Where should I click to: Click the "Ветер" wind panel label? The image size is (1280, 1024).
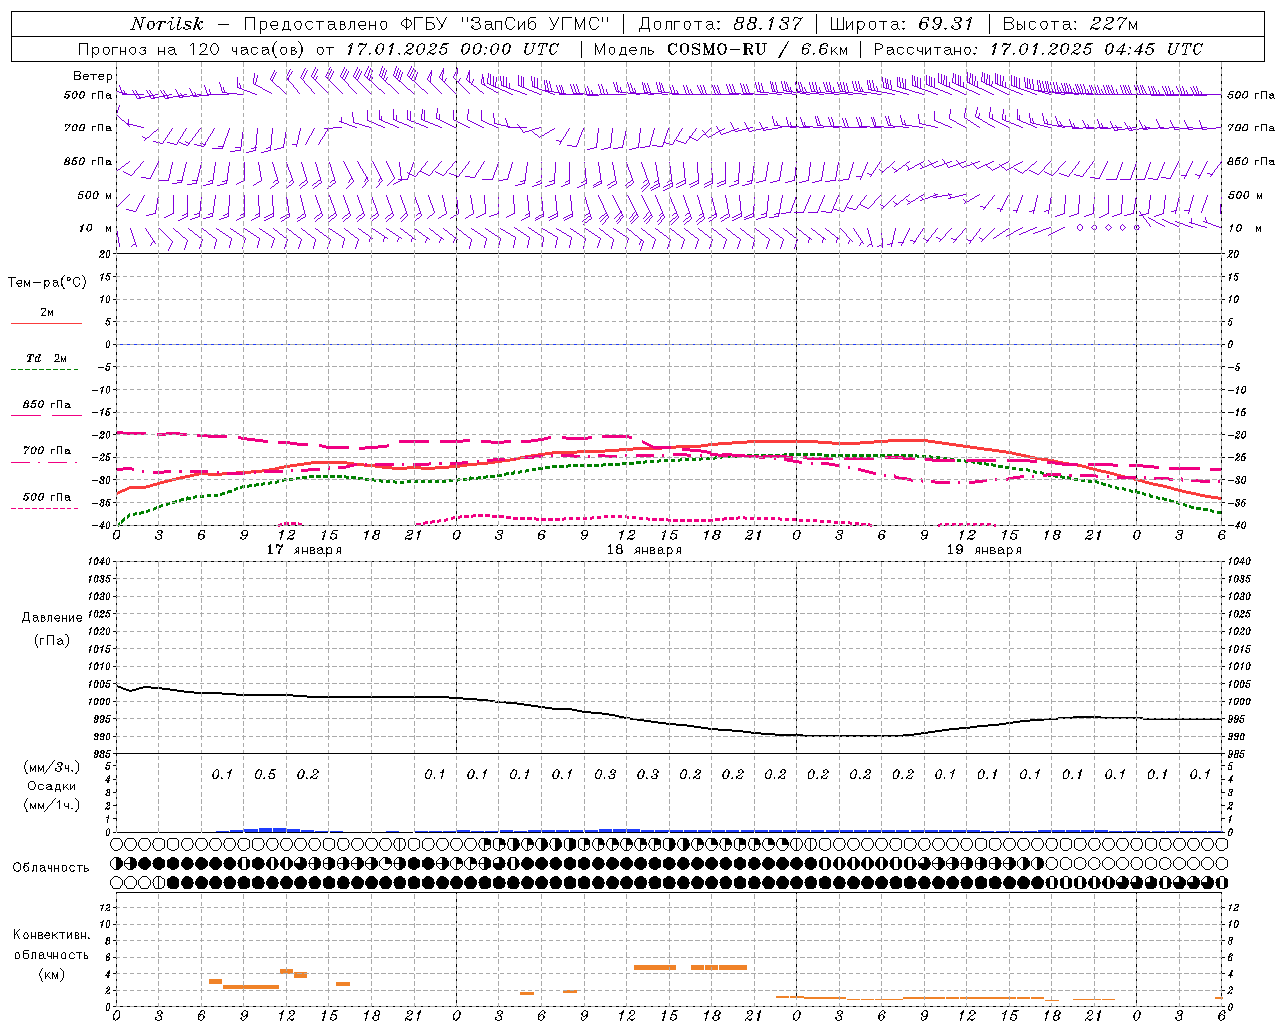[93, 76]
